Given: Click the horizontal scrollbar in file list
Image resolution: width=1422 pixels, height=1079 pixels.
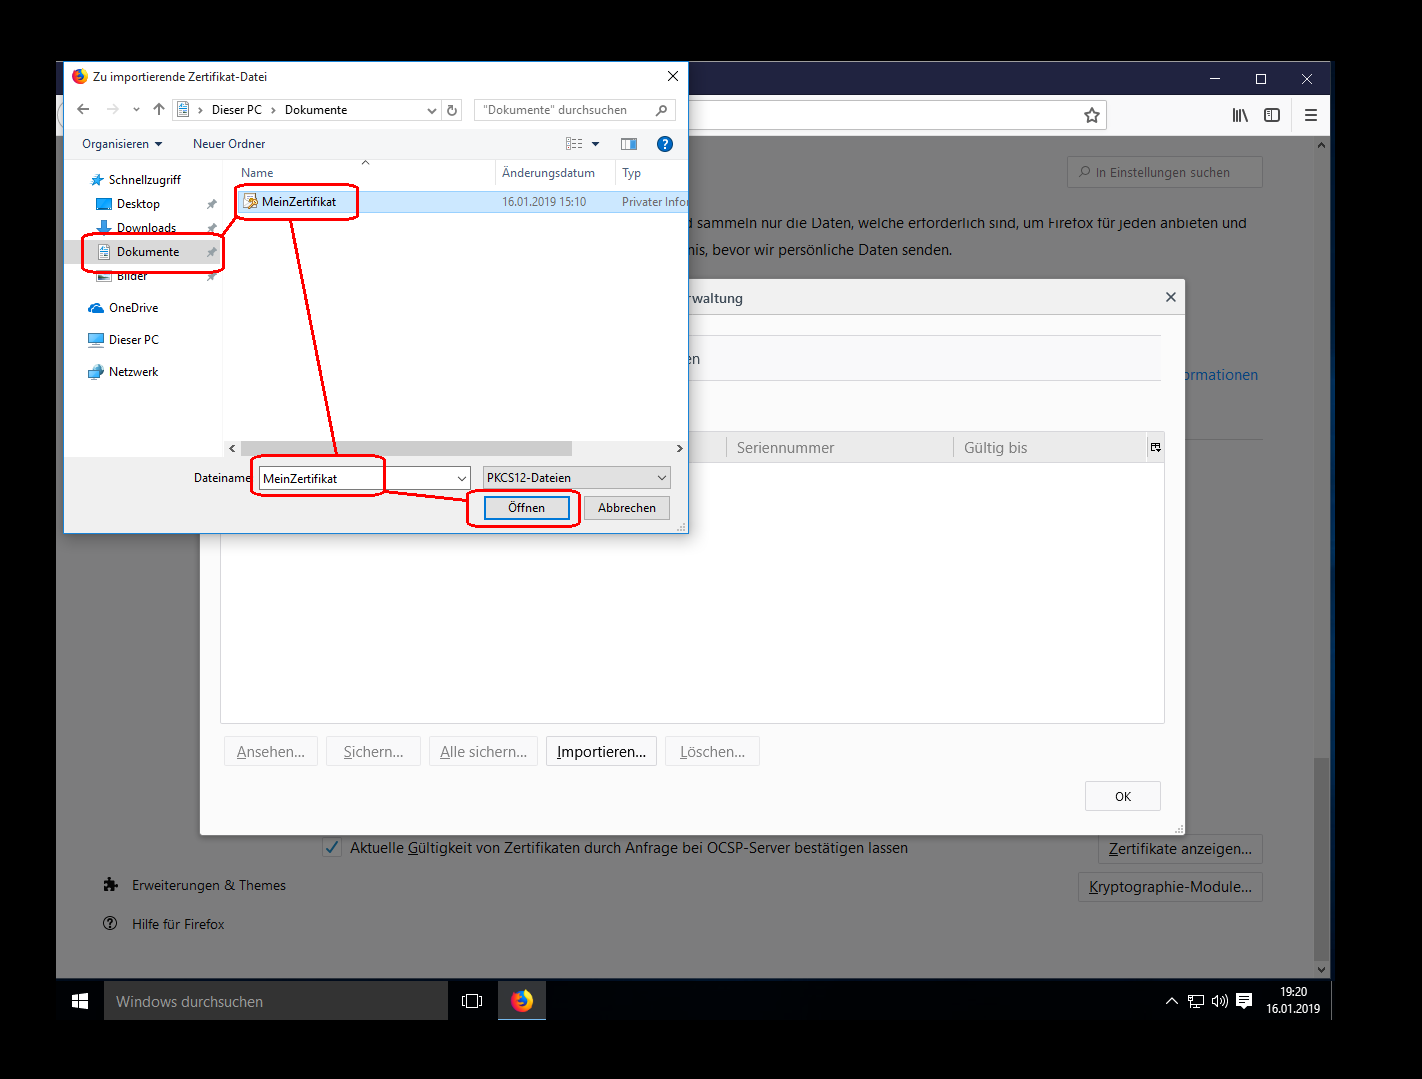Looking at the screenshot, I should (x=406, y=449).
